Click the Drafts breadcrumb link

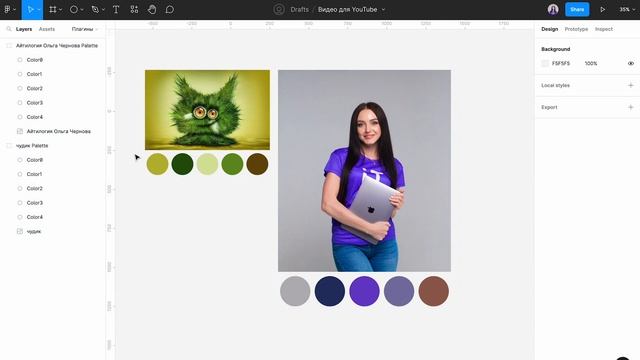[300, 9]
